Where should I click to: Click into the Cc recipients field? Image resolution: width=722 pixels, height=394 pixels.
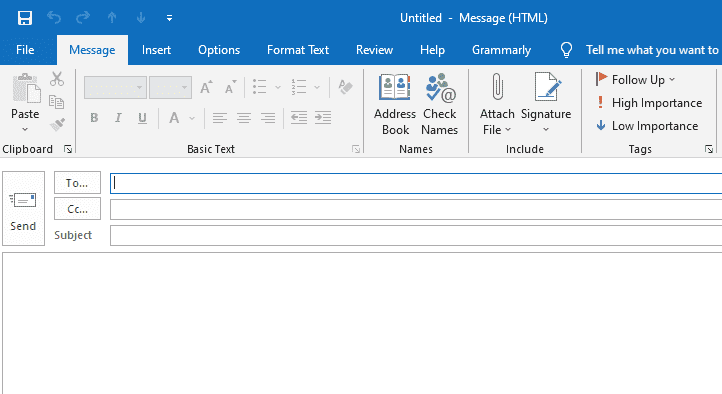tap(416, 209)
